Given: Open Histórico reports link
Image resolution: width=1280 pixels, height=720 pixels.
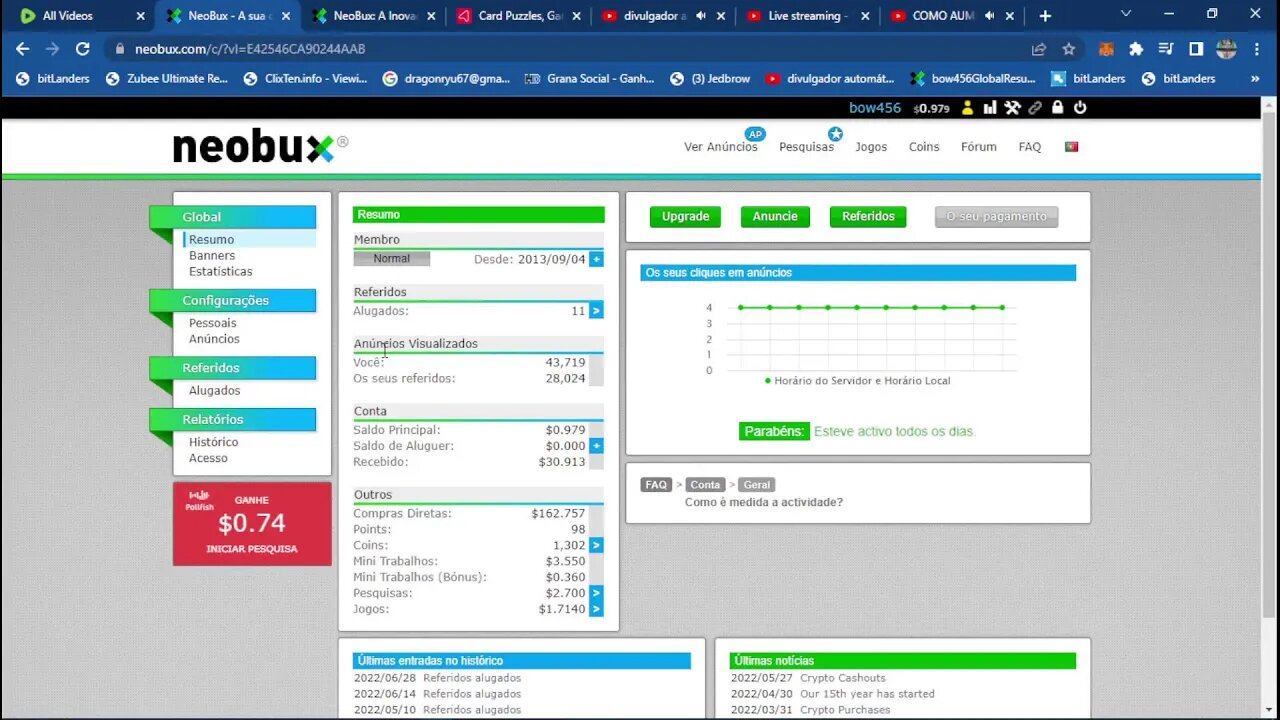Looking at the screenshot, I should coord(214,442).
